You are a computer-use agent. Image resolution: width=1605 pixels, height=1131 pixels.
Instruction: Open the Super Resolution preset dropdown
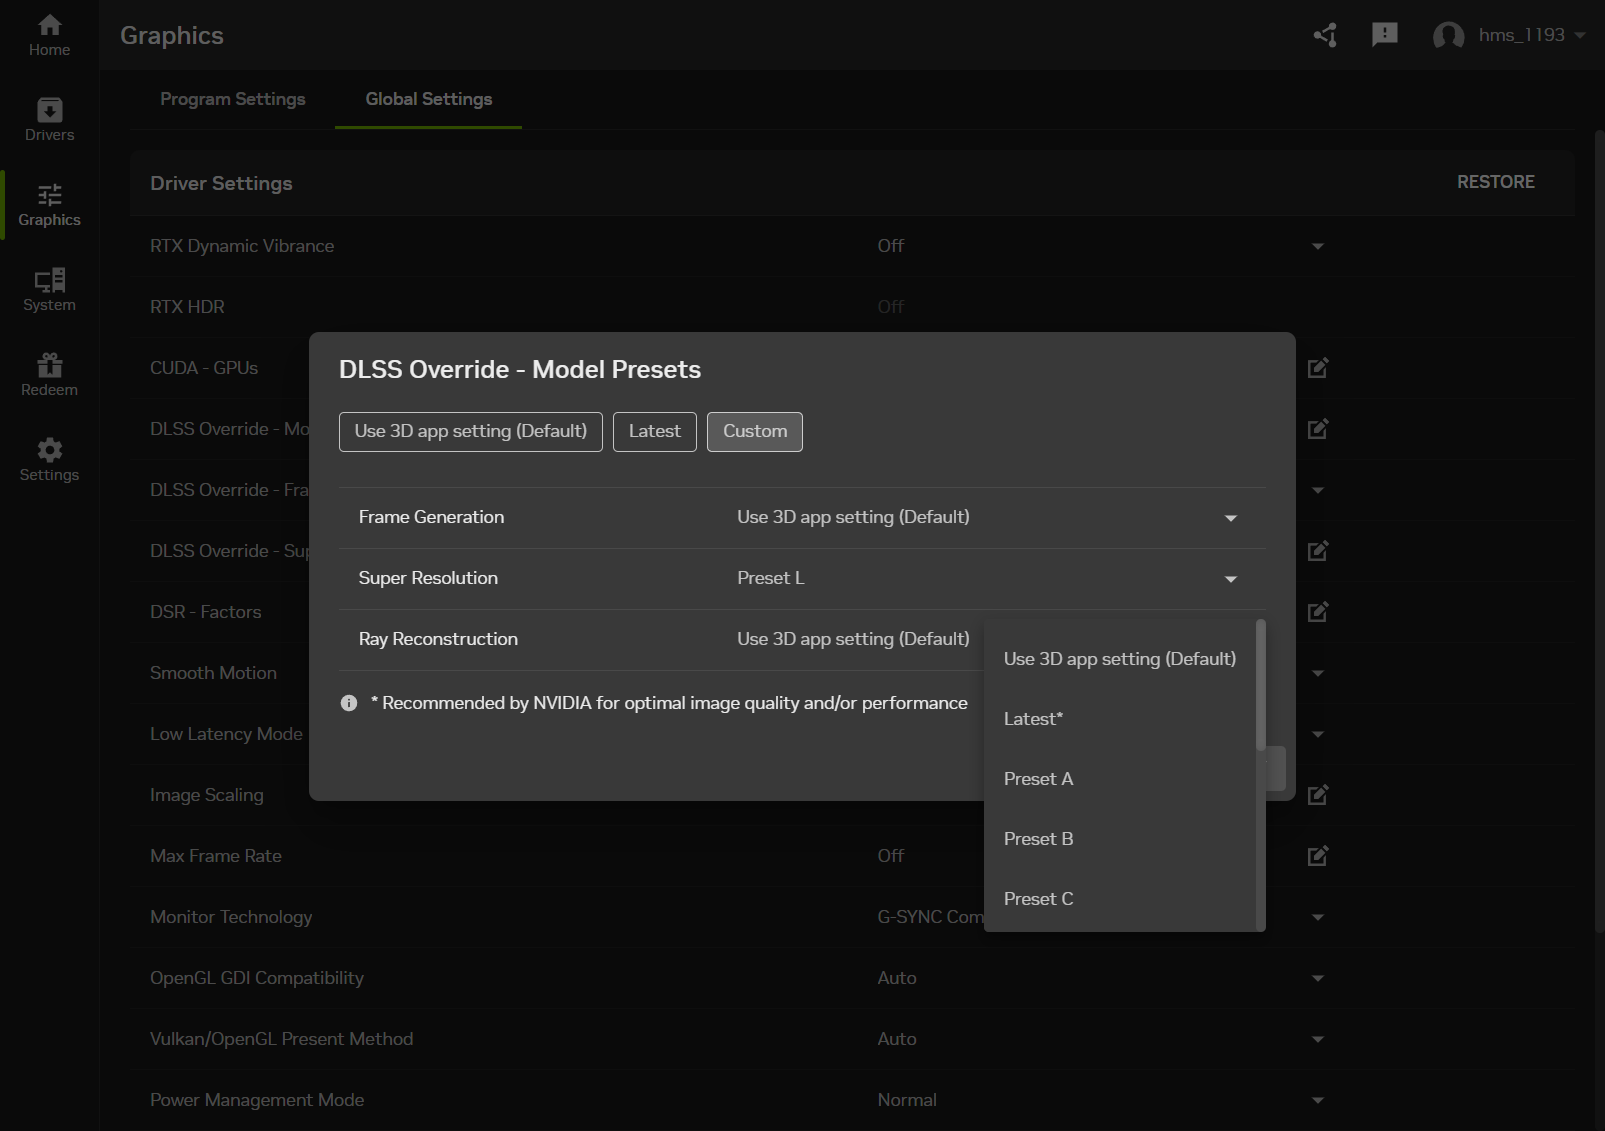[x=1230, y=578]
